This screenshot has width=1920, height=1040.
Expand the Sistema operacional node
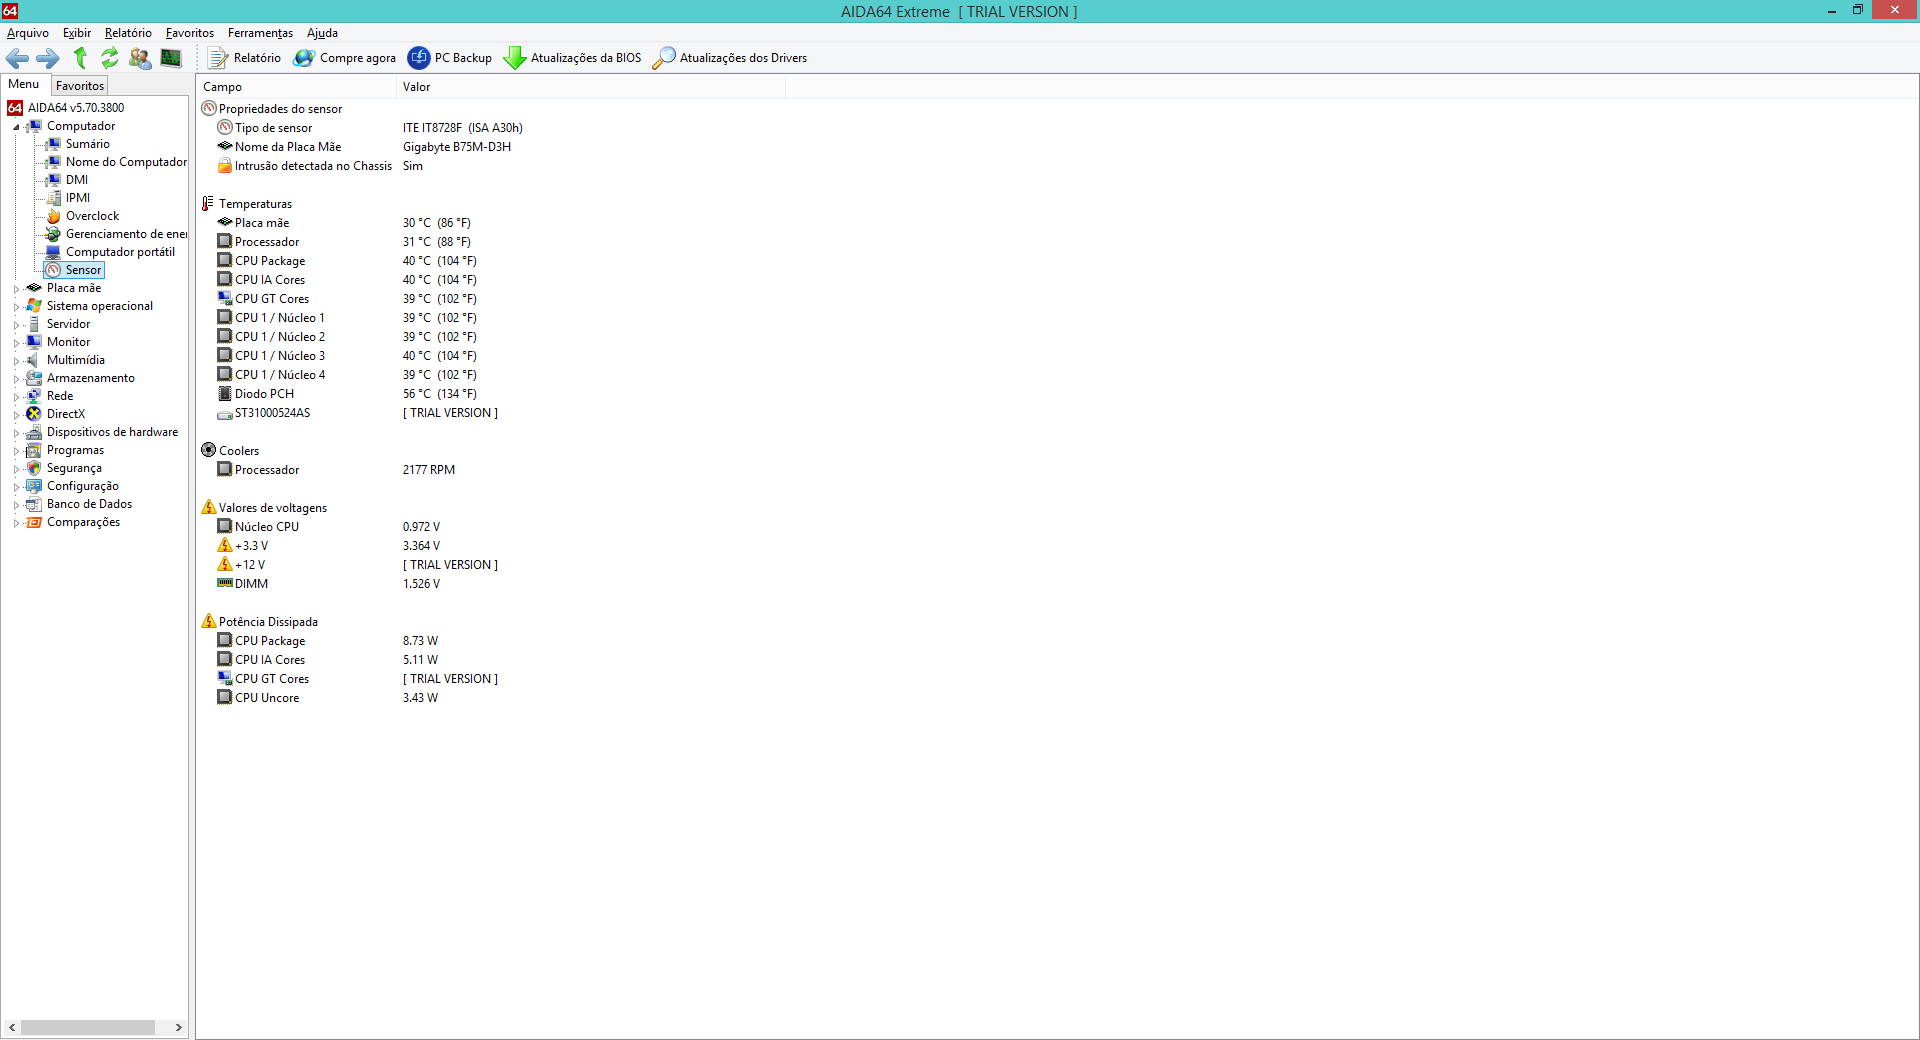[16, 307]
